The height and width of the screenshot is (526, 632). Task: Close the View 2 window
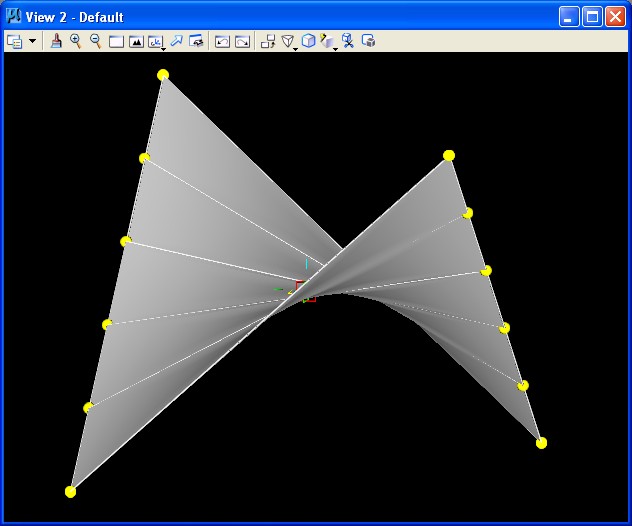click(615, 17)
